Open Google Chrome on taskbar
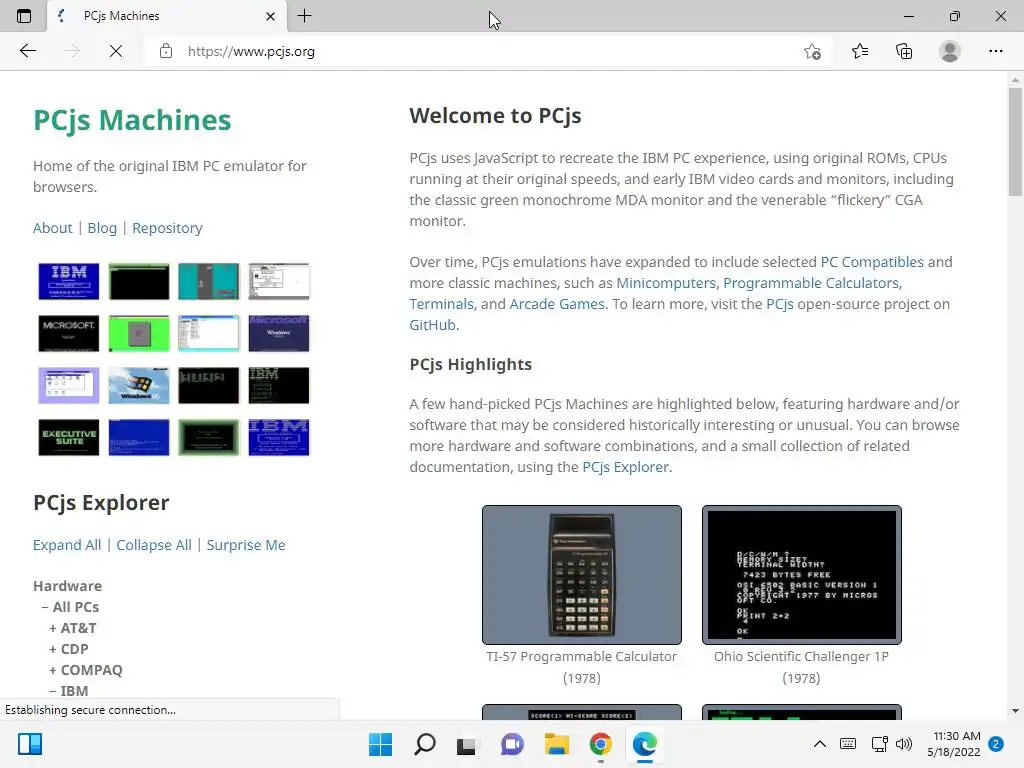Screen dimensions: 1024x768 coord(600,744)
